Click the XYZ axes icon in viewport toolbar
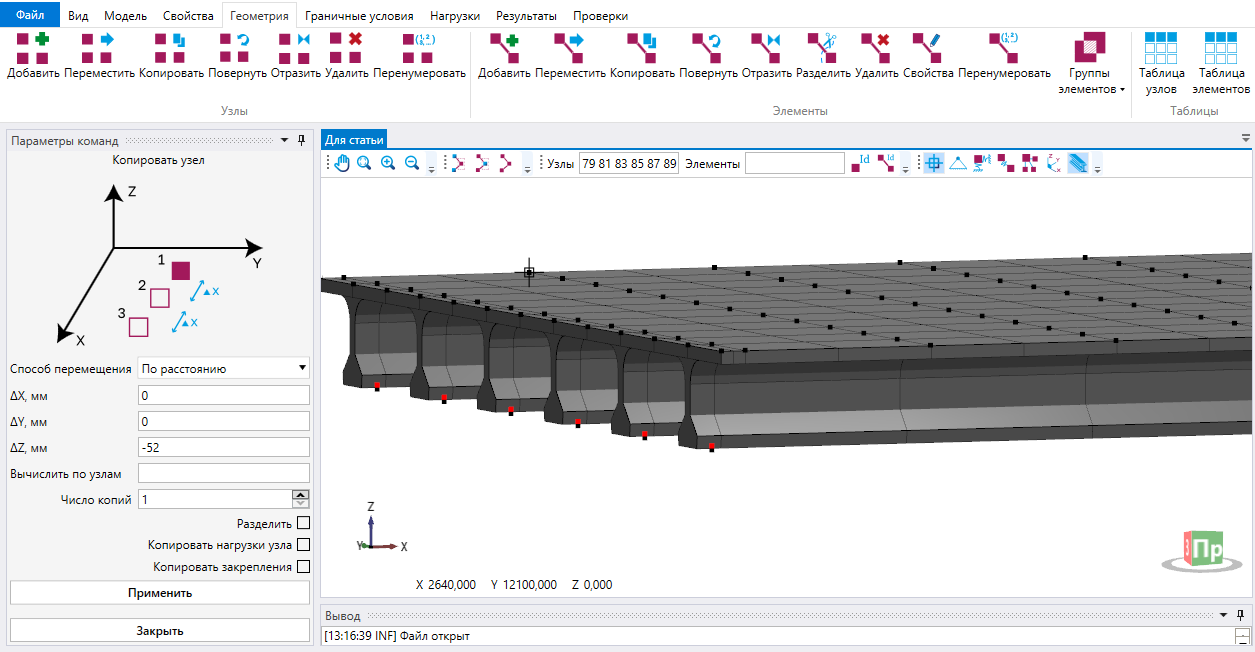1255x652 pixels. (x=1054, y=164)
